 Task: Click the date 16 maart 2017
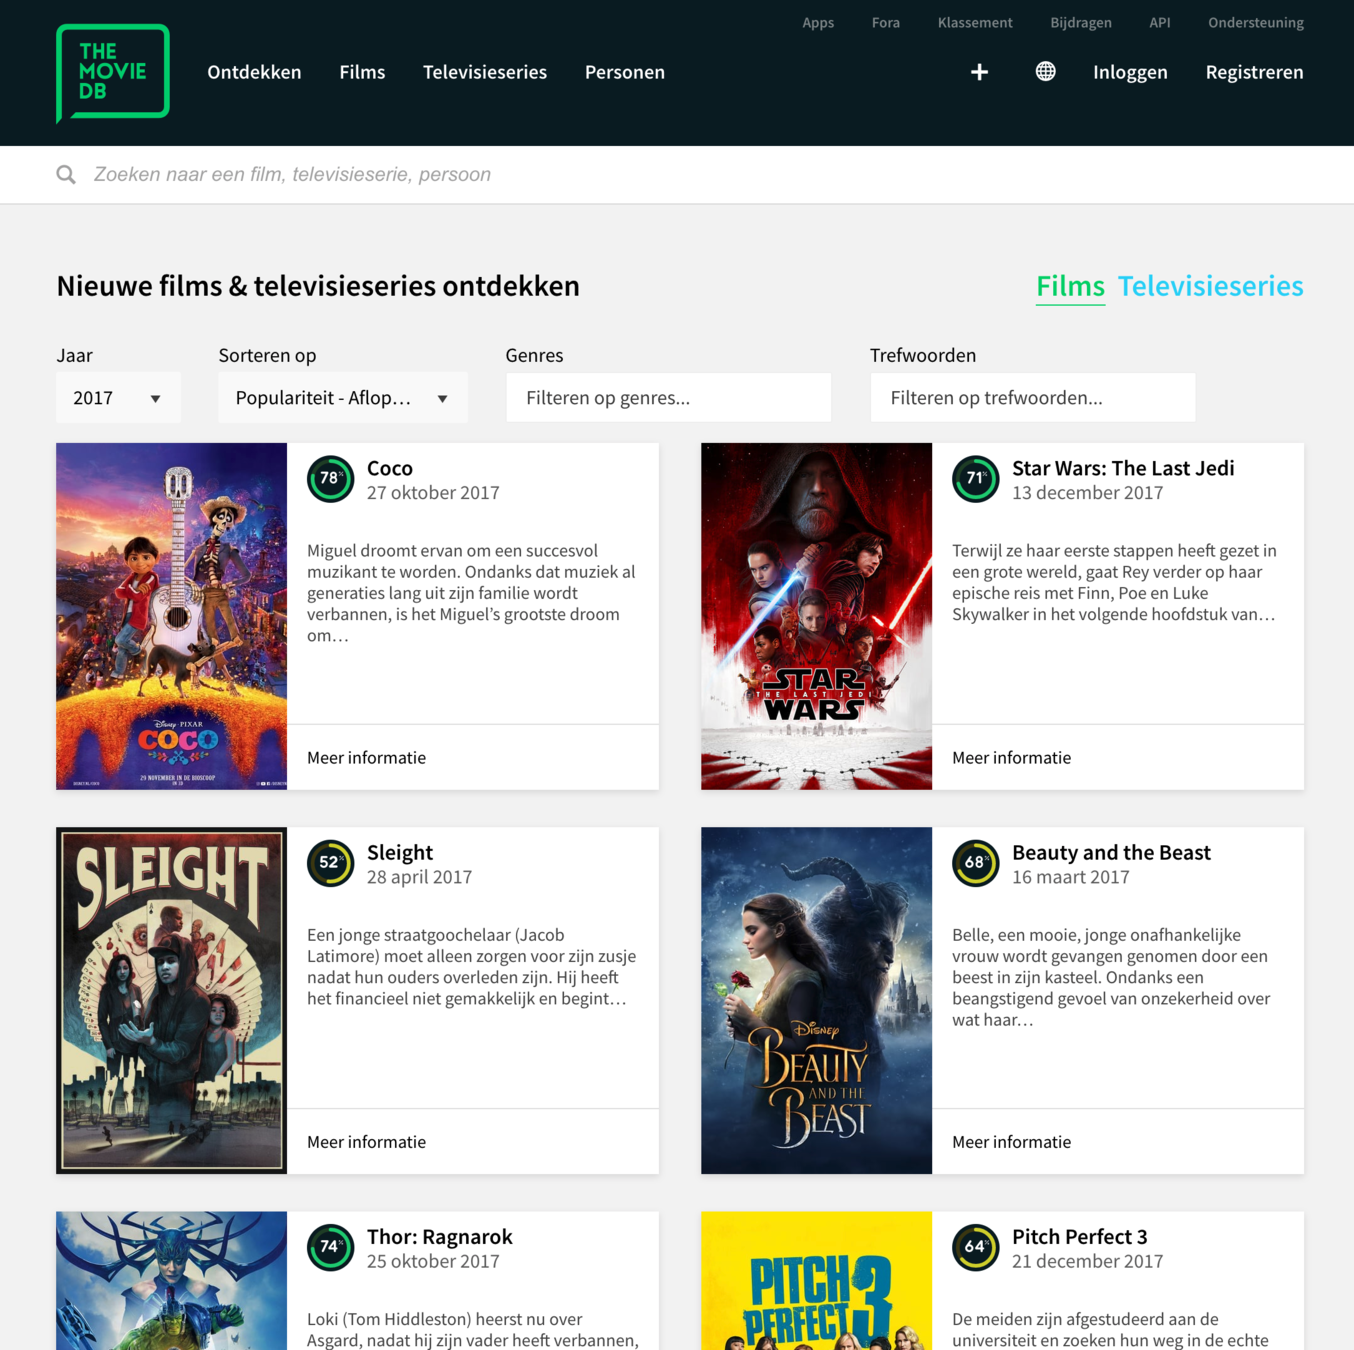pos(1071,877)
